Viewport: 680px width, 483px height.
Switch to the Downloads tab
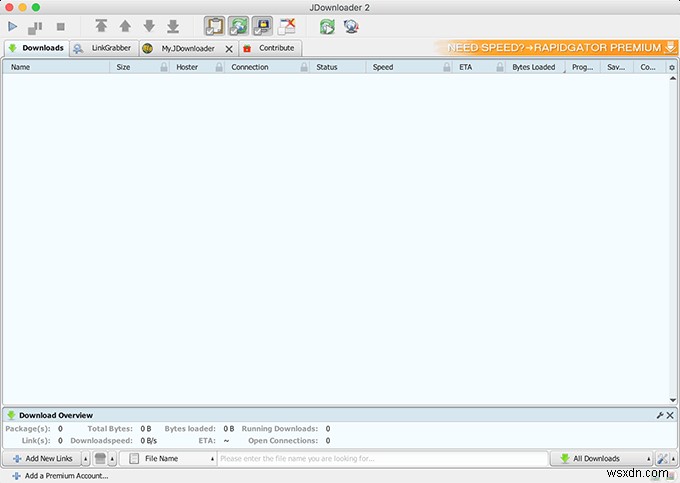(x=36, y=48)
